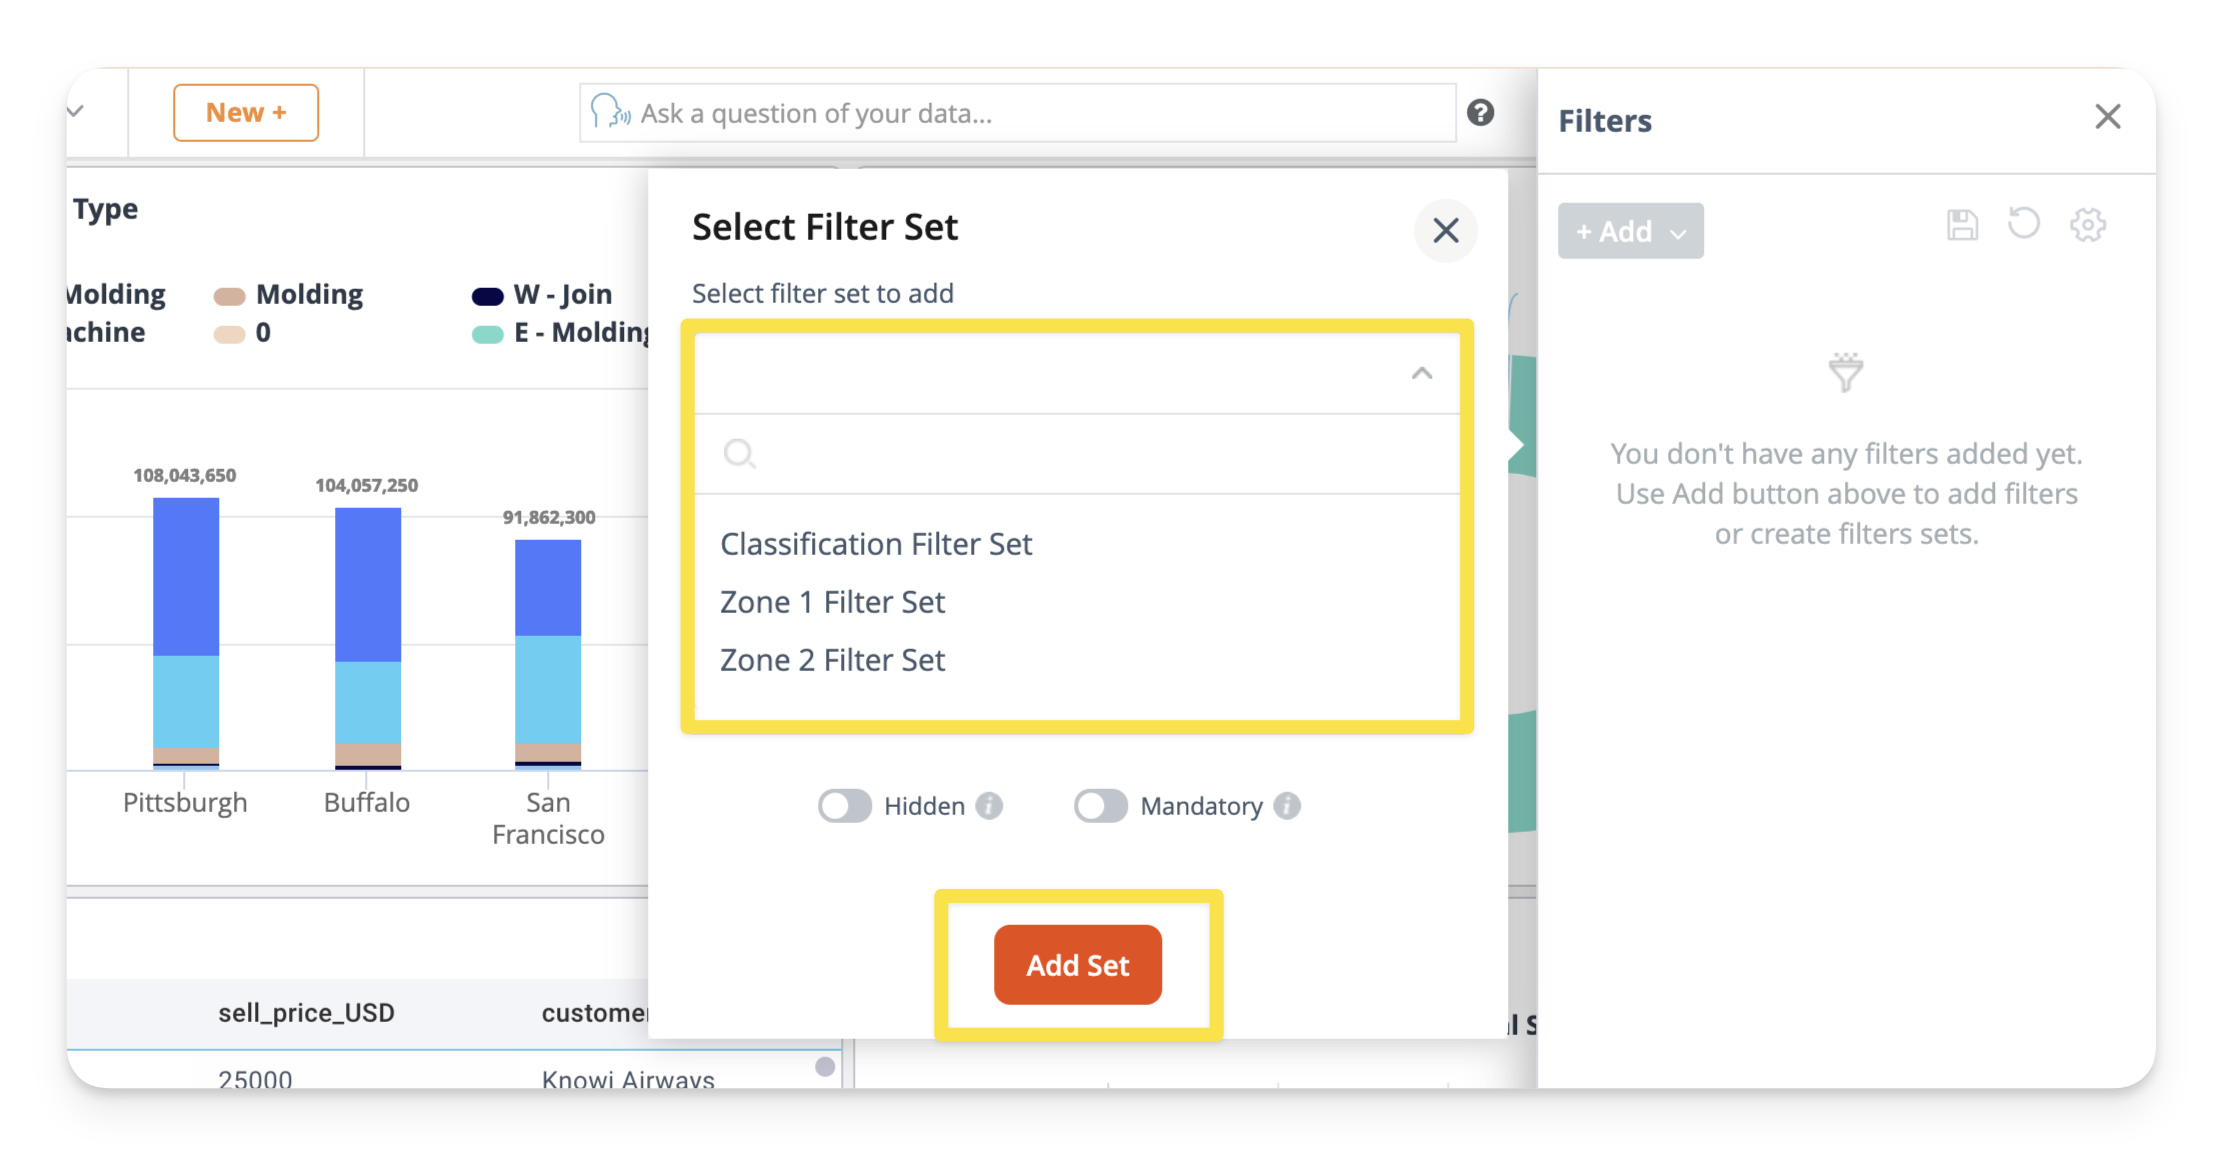Select Classification Filter Set option

[876, 544]
